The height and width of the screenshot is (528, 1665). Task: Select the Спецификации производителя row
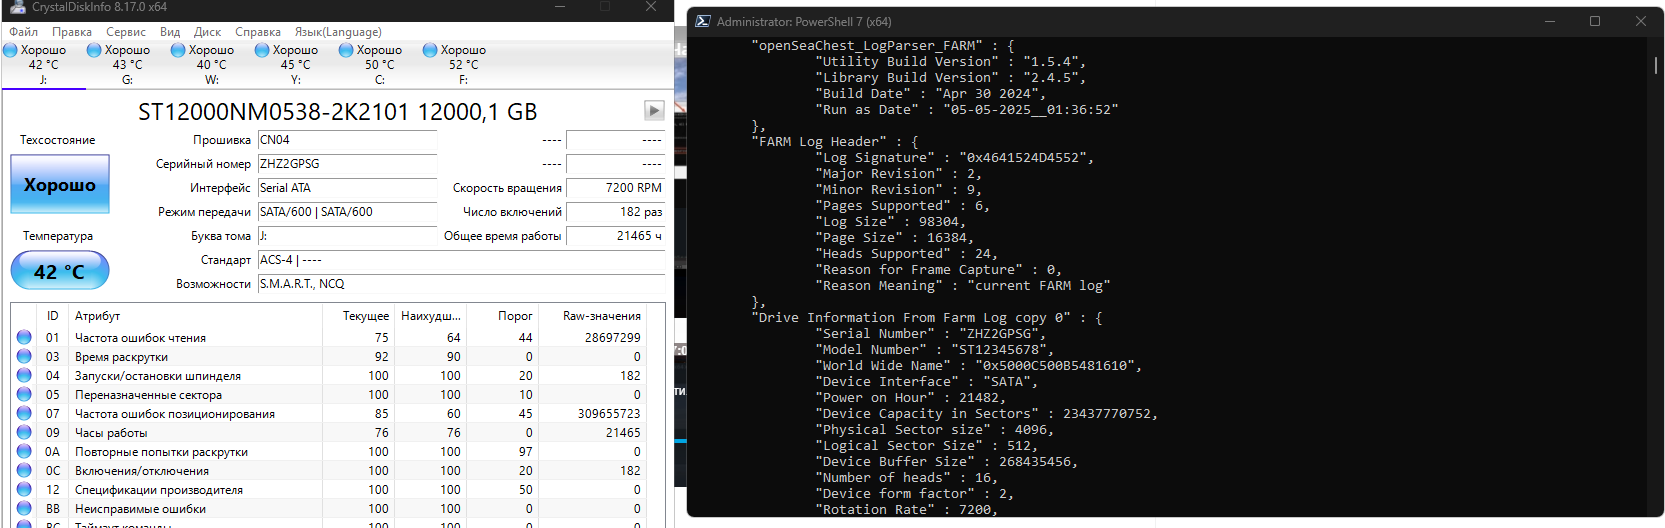coord(329,490)
